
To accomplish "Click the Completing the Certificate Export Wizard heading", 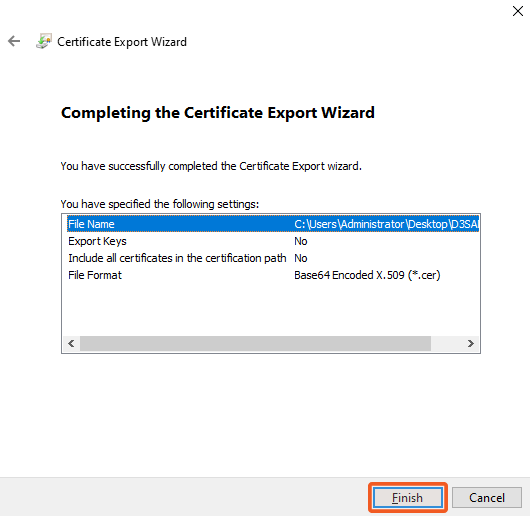I will [x=218, y=113].
